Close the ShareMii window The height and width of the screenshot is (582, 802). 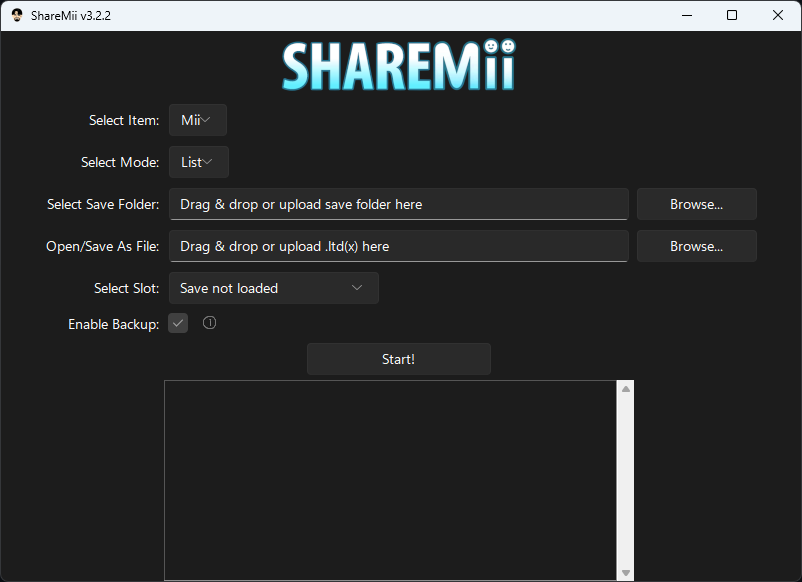pyautogui.click(x=777, y=15)
